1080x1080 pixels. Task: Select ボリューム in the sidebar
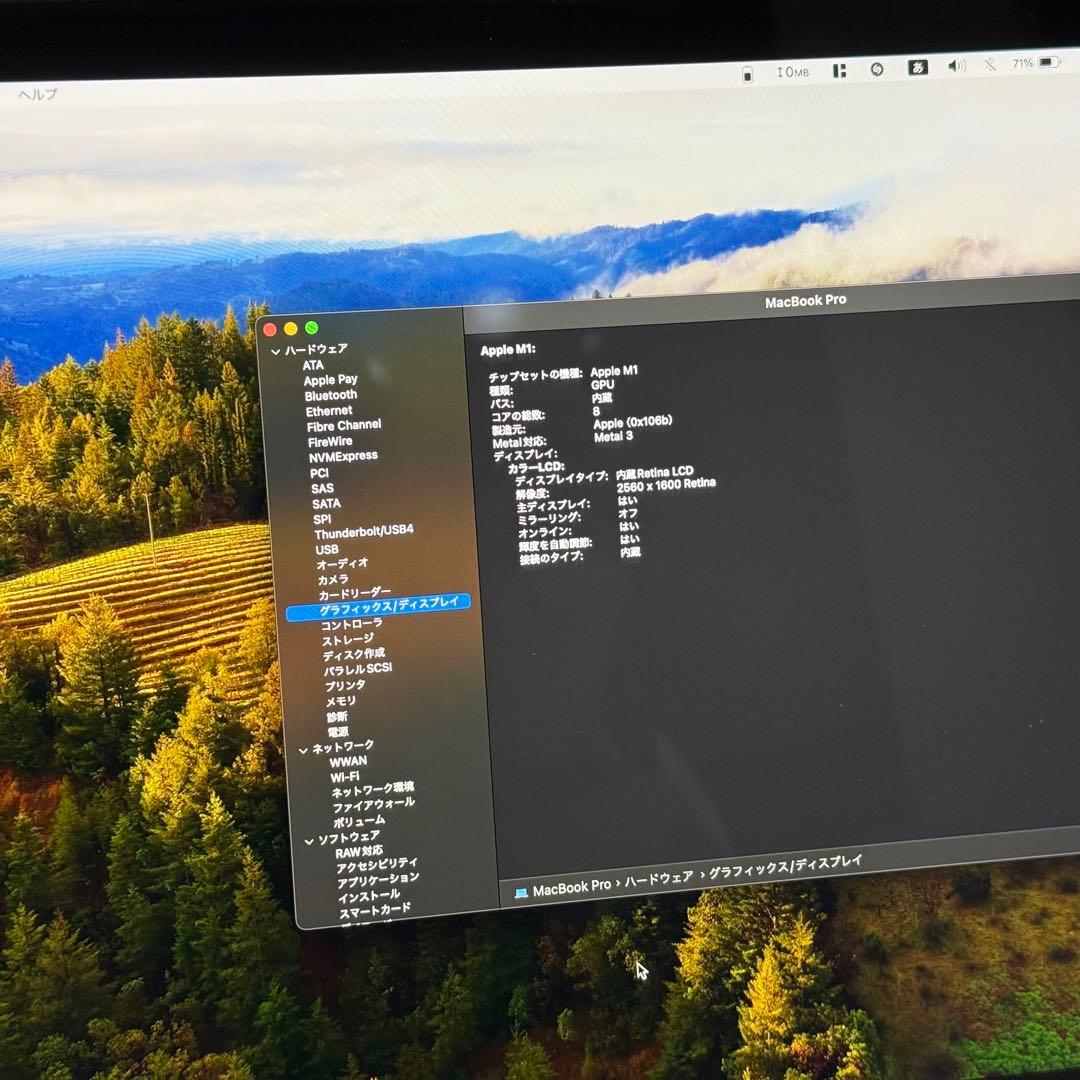pyautogui.click(x=359, y=822)
